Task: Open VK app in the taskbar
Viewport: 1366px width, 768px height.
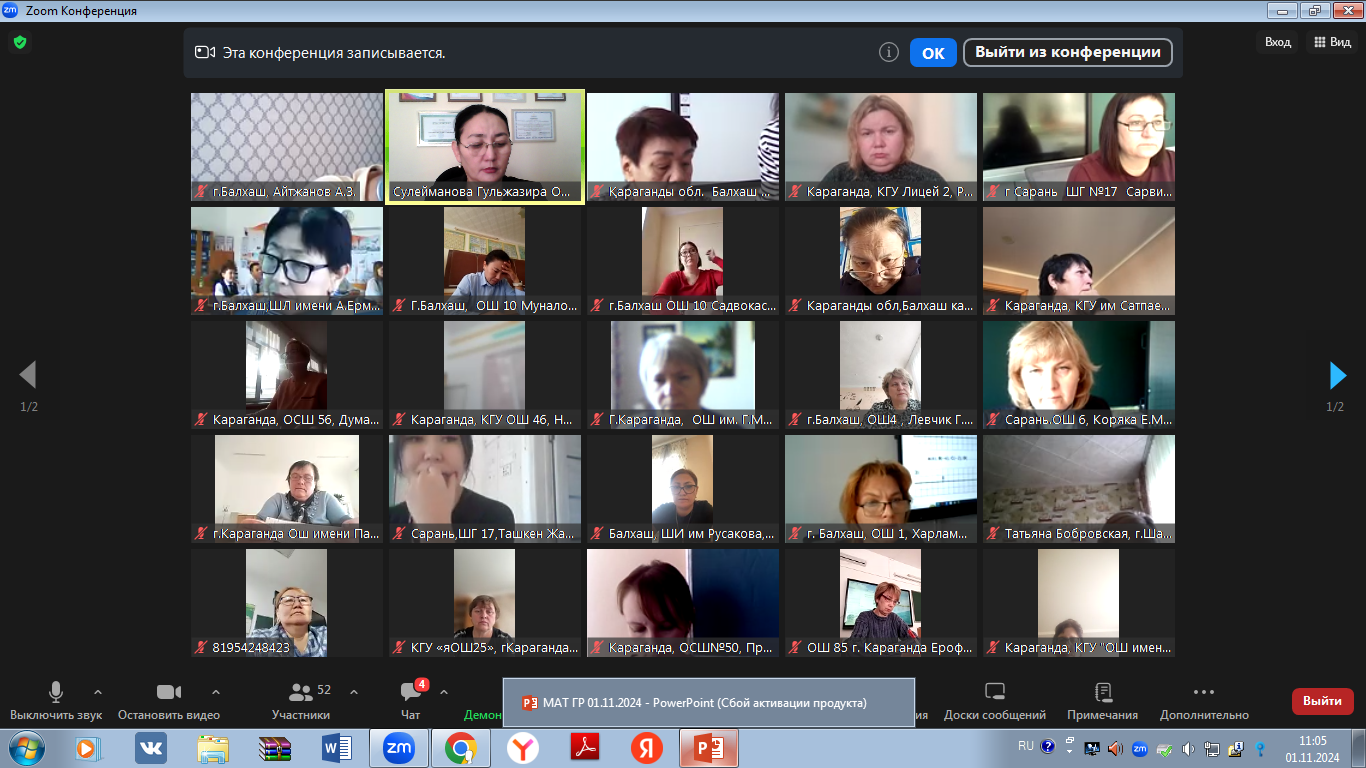Action: [x=151, y=747]
